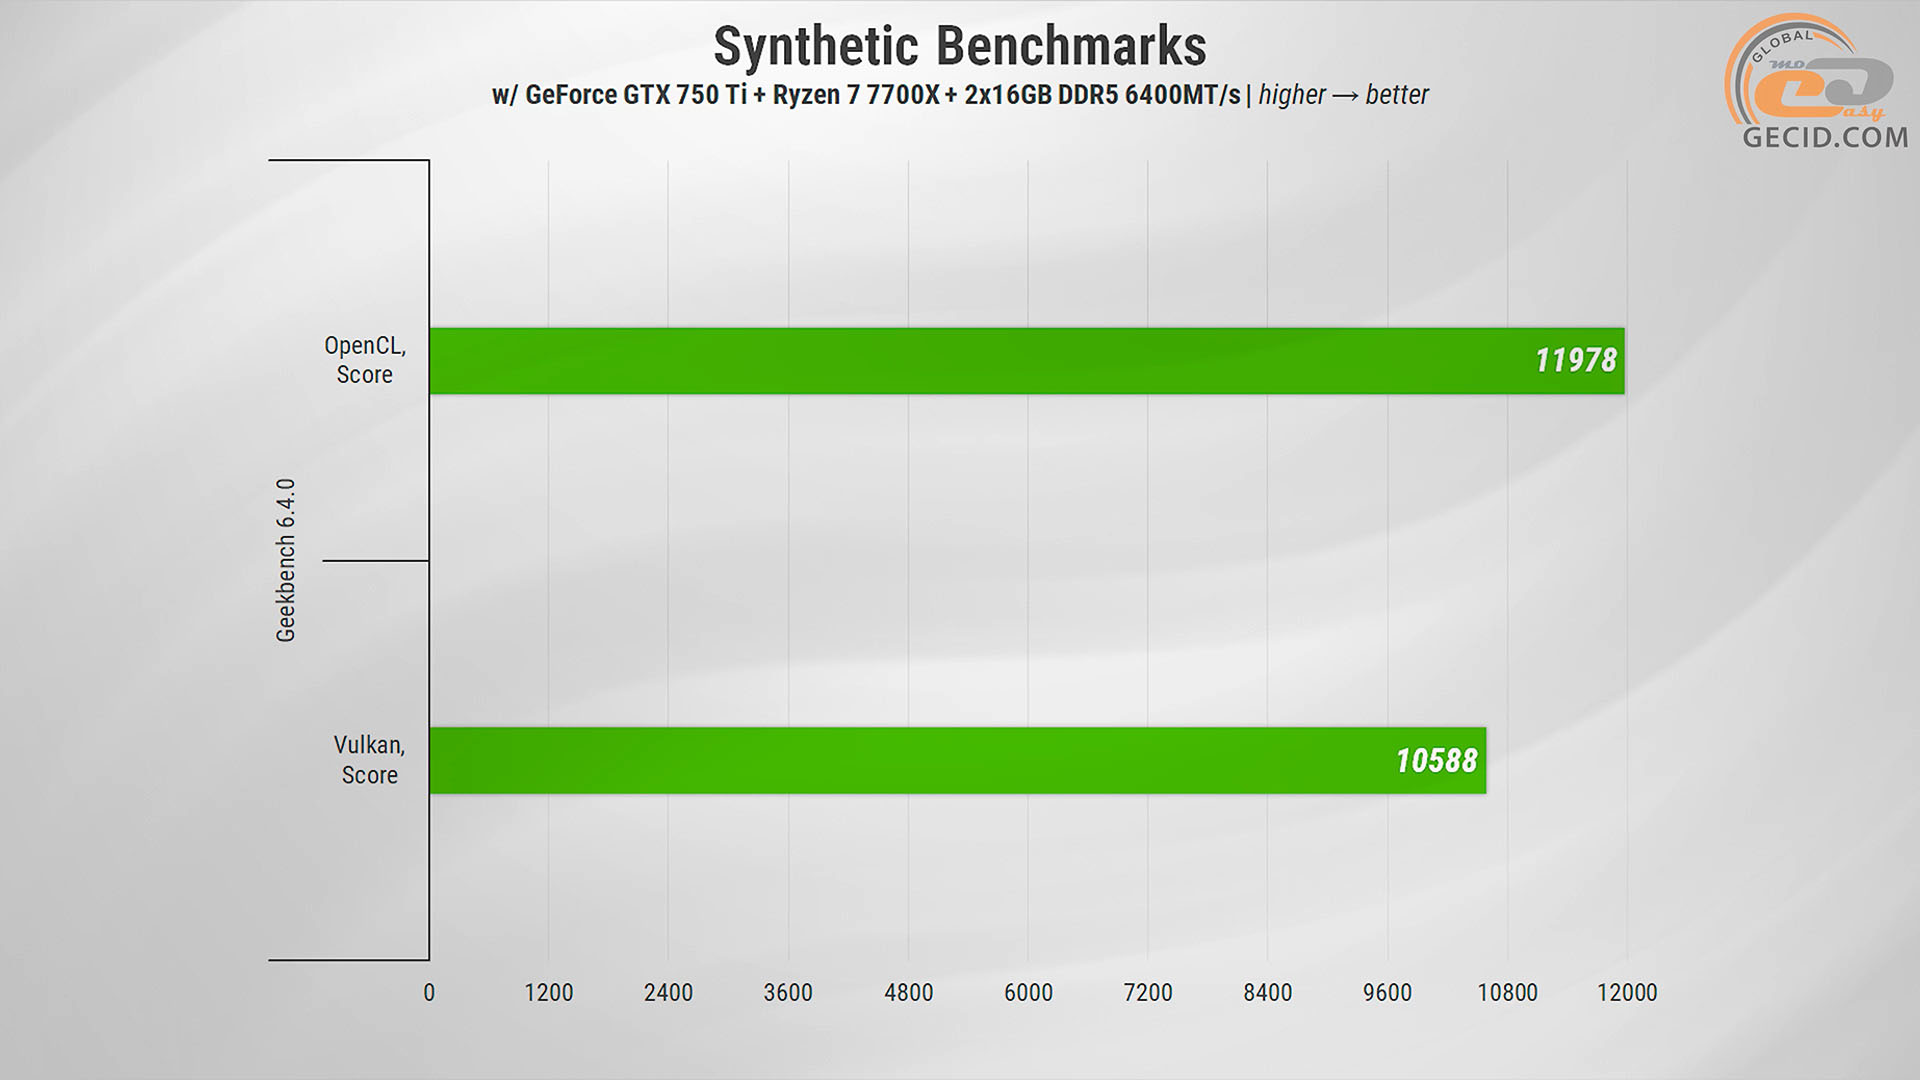Click the 6000 axis tick label

pos(1028,993)
